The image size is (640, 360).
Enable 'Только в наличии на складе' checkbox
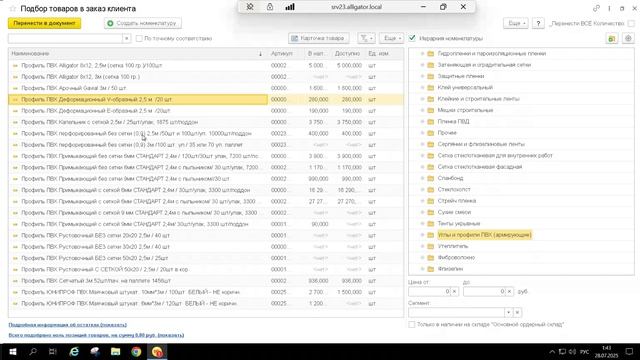[412, 324]
